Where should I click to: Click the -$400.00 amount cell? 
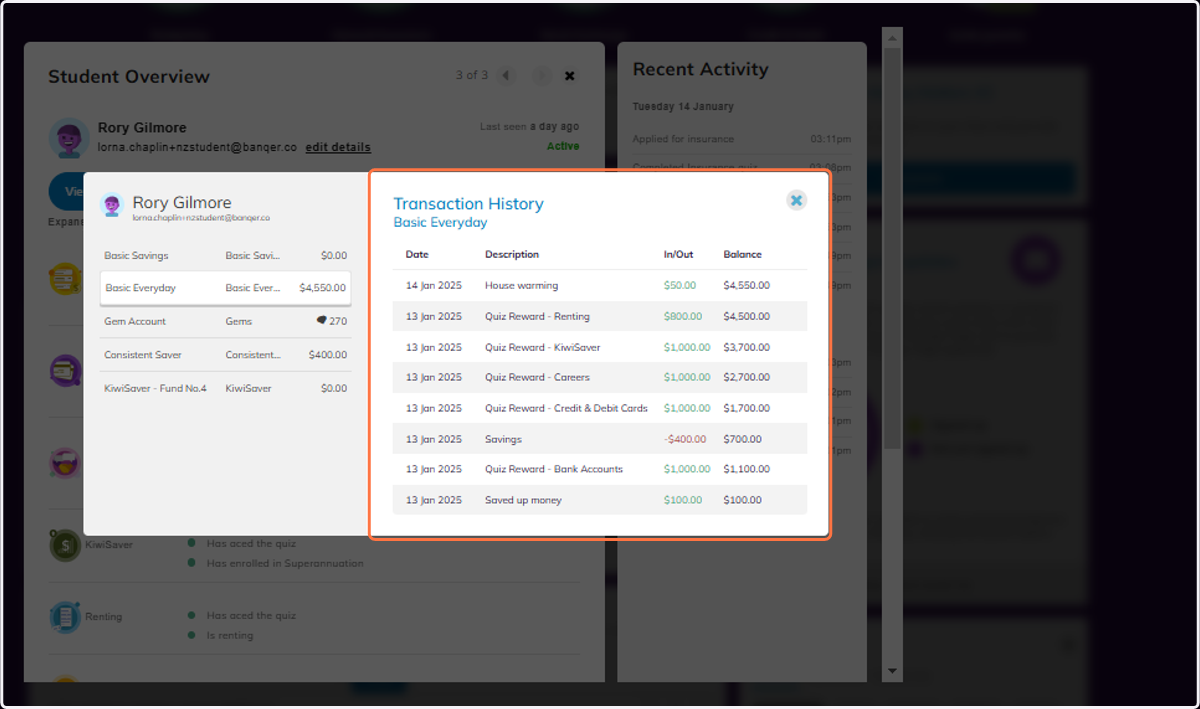(x=685, y=439)
